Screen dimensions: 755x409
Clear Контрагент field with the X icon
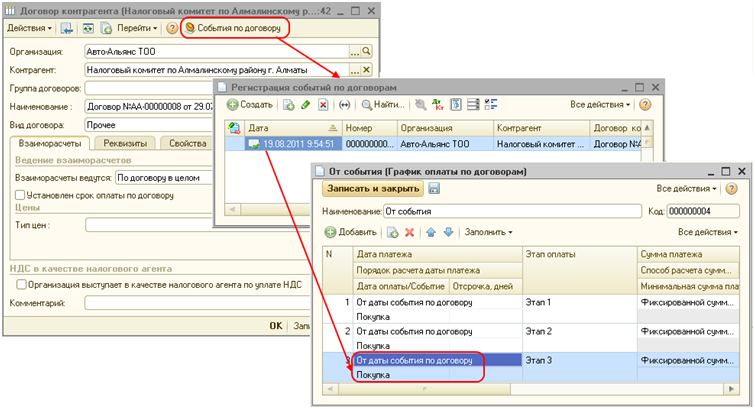[366, 70]
